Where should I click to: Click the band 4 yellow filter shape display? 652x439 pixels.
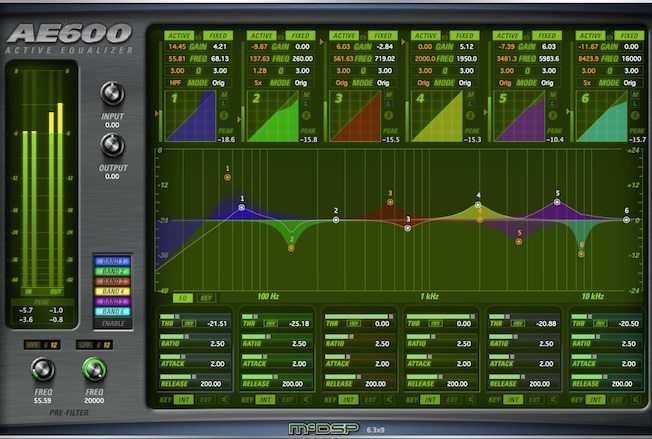point(436,116)
